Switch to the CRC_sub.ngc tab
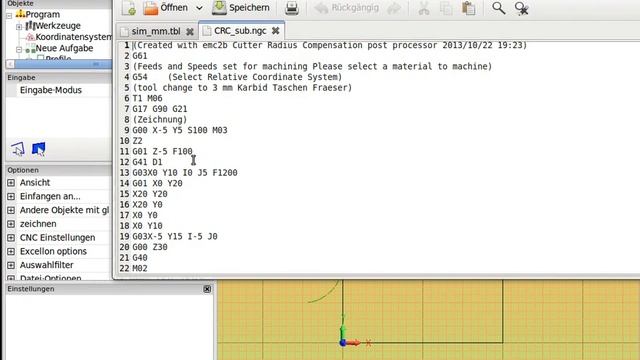The width and height of the screenshot is (640, 360). pos(240,31)
